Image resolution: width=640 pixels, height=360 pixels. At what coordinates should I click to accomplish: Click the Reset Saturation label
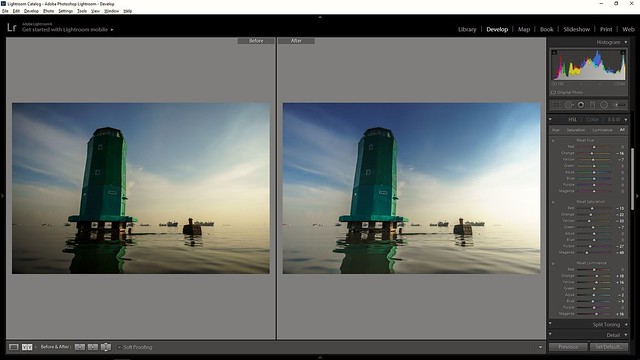coord(591,202)
